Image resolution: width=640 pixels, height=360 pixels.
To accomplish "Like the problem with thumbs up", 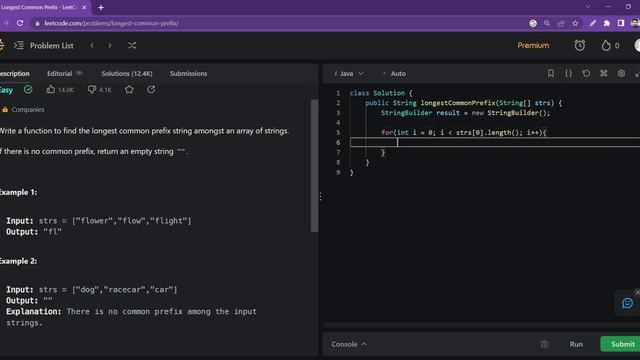I will pos(60,89).
